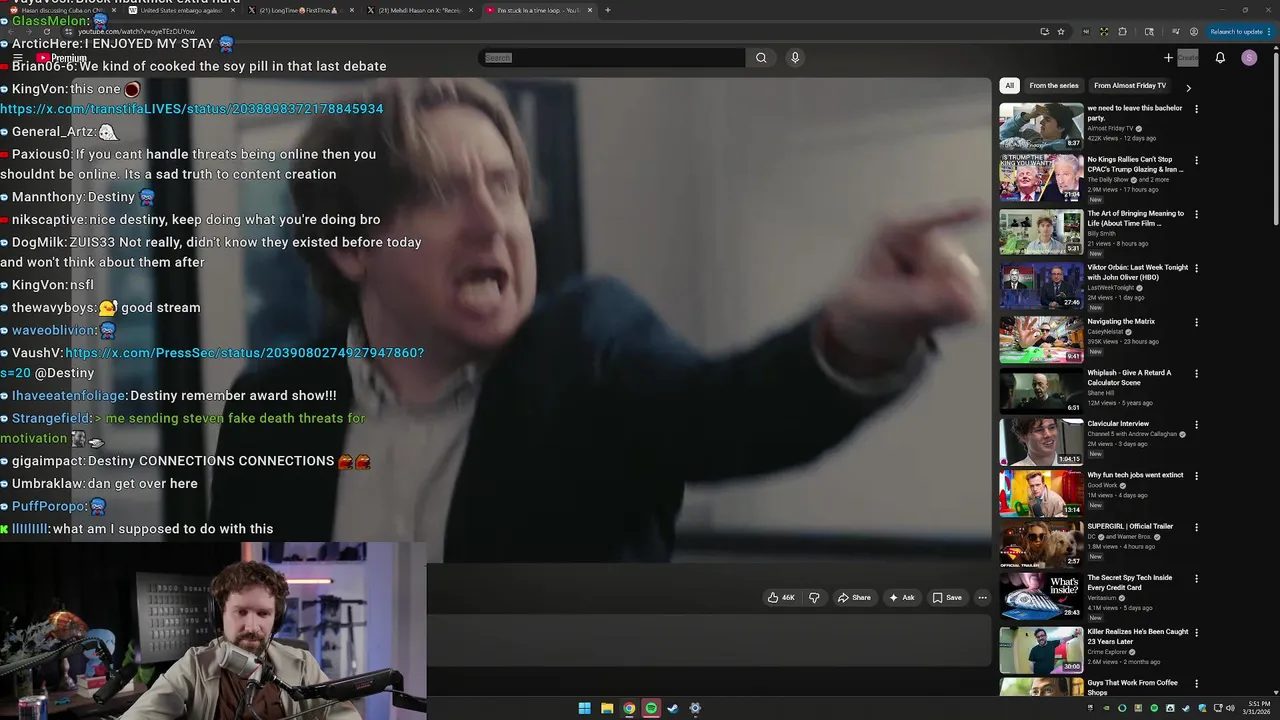
Task: Open options for the Whiplash video
Action: tap(1196, 373)
